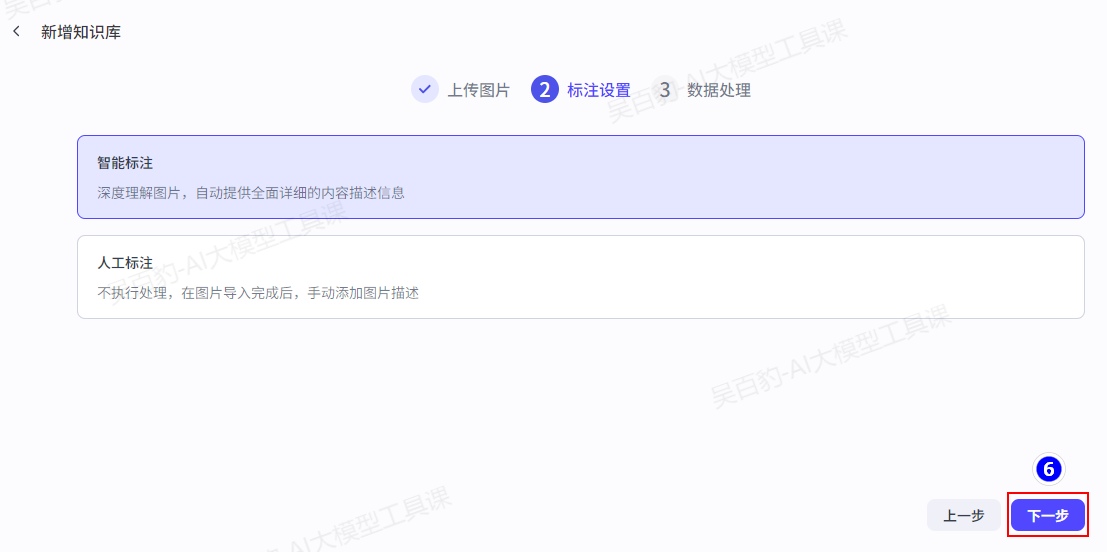Click the description starting with 深度理解图片
1107x552 pixels.
coord(251,192)
